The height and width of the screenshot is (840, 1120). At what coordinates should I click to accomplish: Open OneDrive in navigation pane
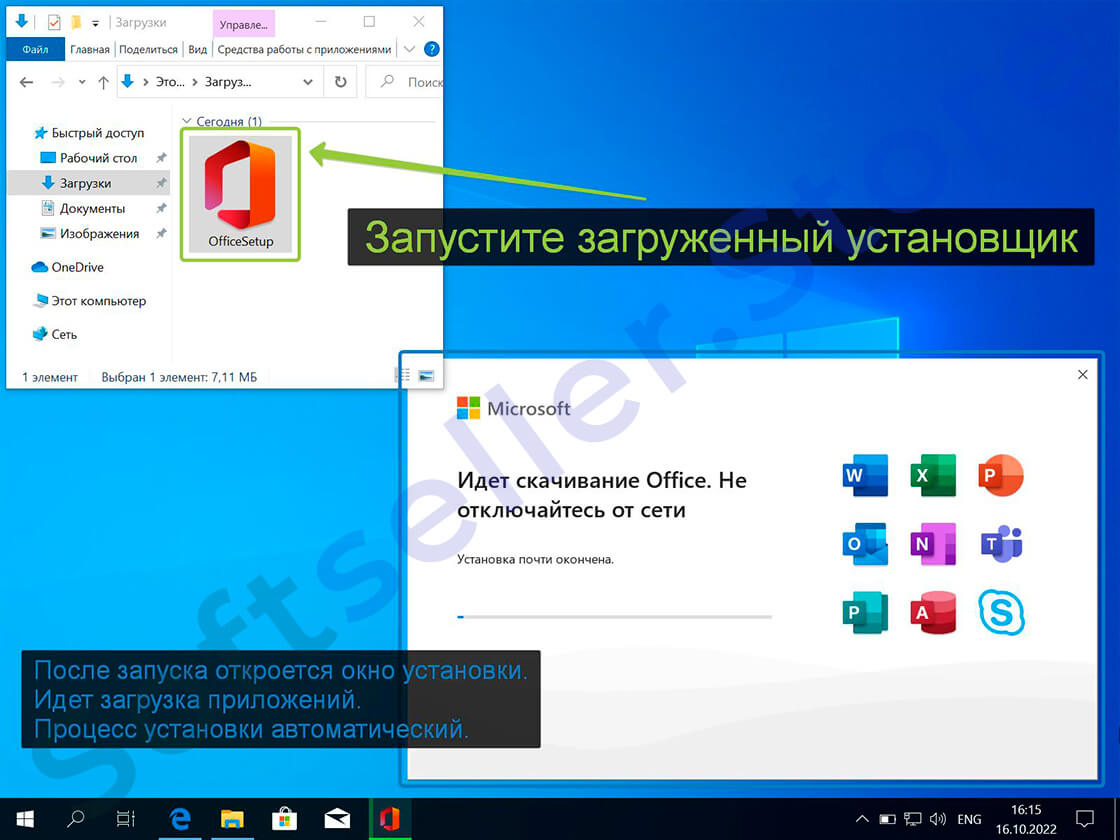coord(68,267)
